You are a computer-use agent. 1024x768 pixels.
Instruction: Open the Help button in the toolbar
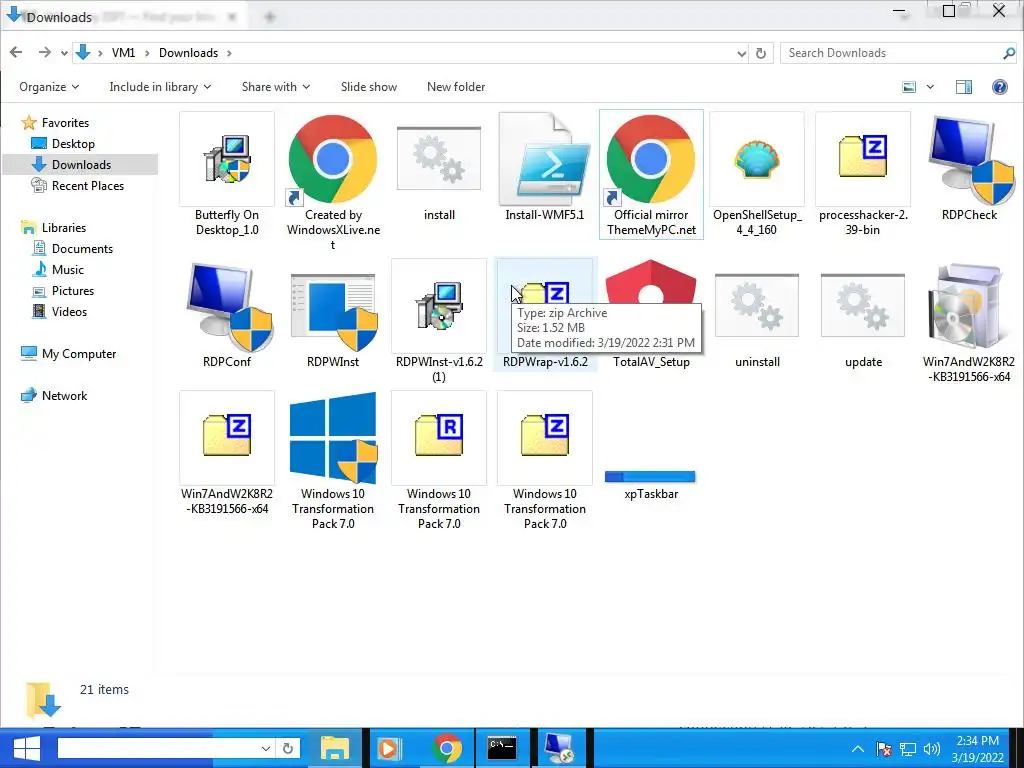pos(999,87)
